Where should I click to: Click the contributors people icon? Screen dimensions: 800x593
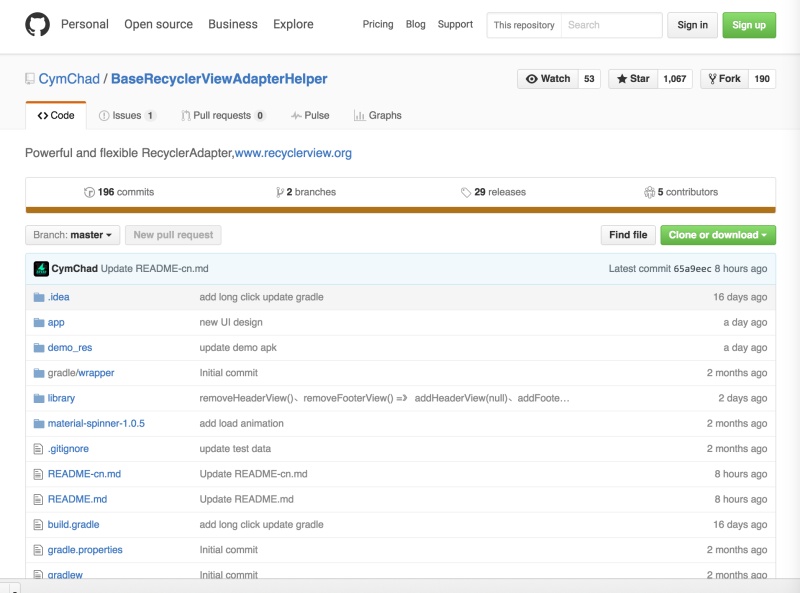tap(649, 192)
